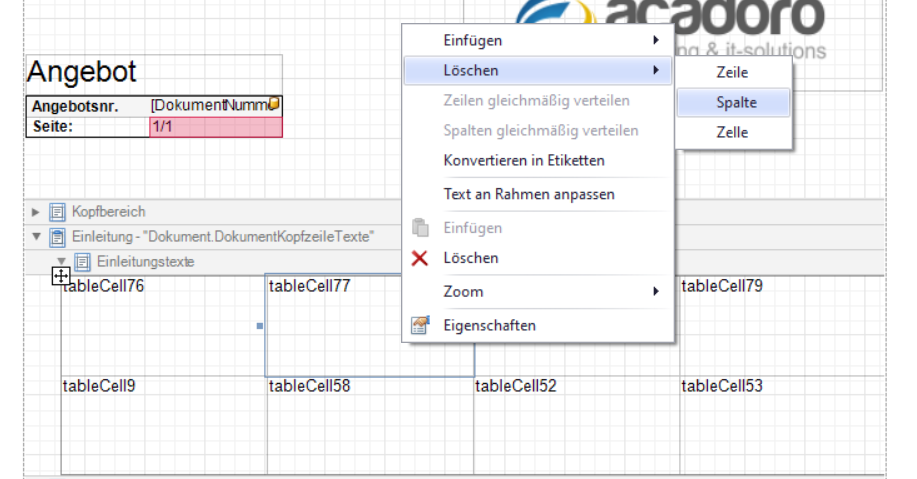The height and width of the screenshot is (479, 917).
Task: Collapse the Einleitungstexte sub-band arrow
Action: pyautogui.click(x=61, y=261)
